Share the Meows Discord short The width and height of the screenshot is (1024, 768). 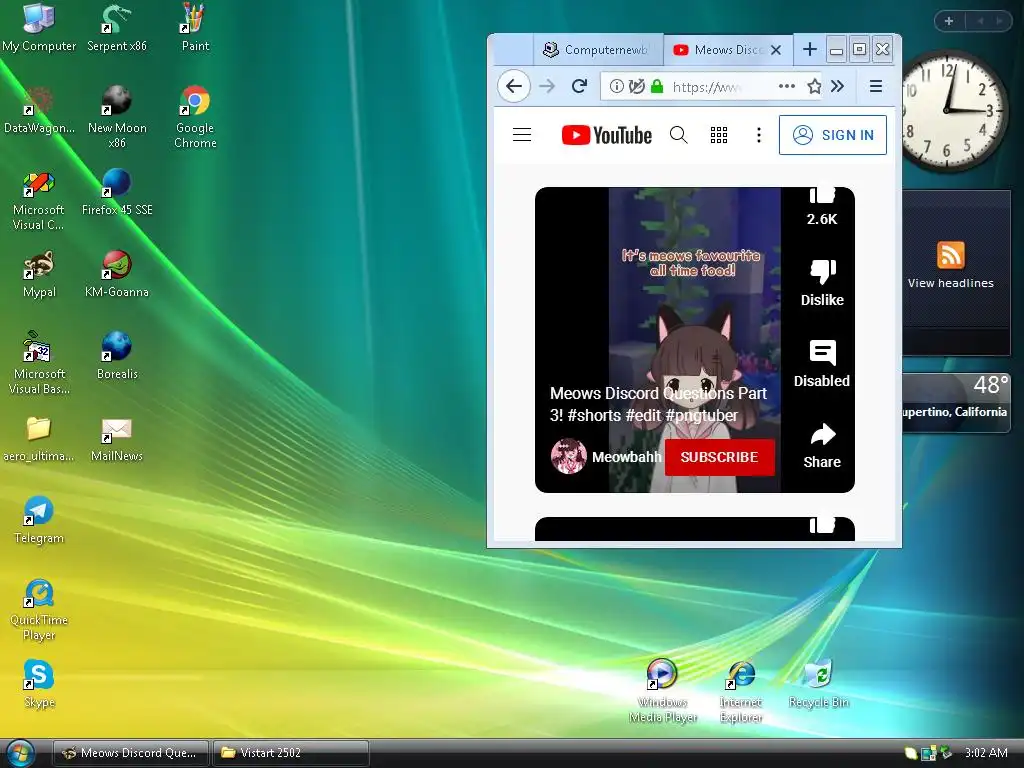coord(822,445)
